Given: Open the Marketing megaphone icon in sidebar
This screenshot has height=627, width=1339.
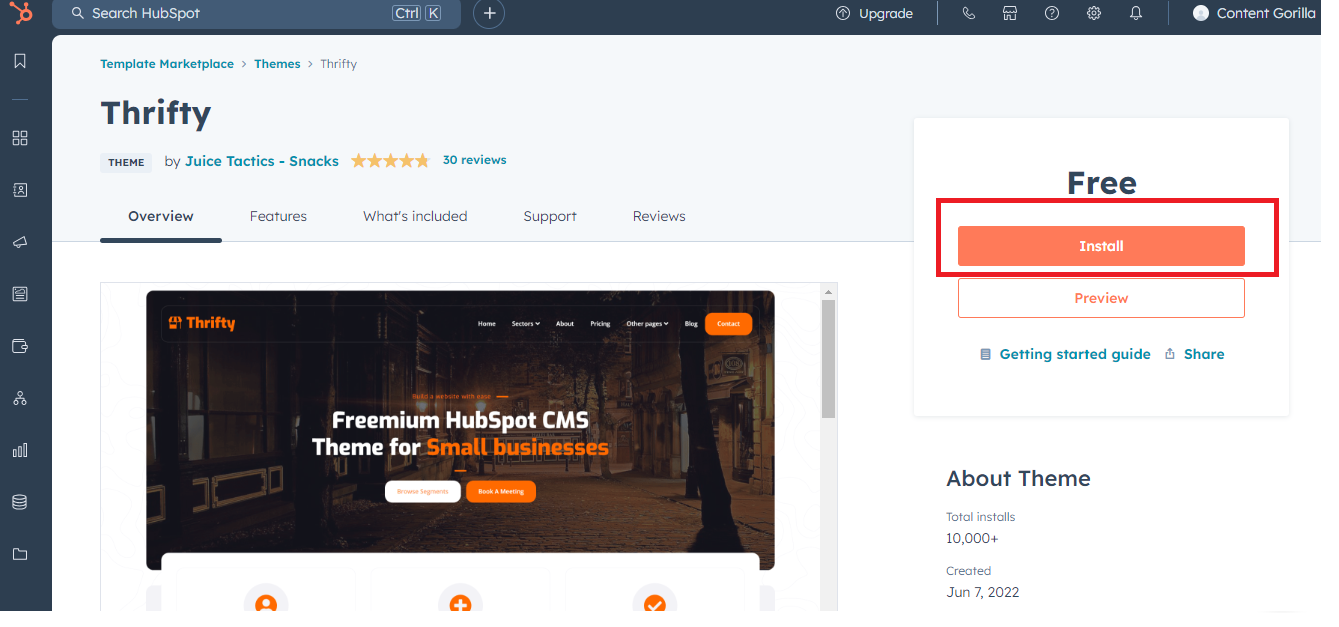Looking at the screenshot, I should click(20, 242).
